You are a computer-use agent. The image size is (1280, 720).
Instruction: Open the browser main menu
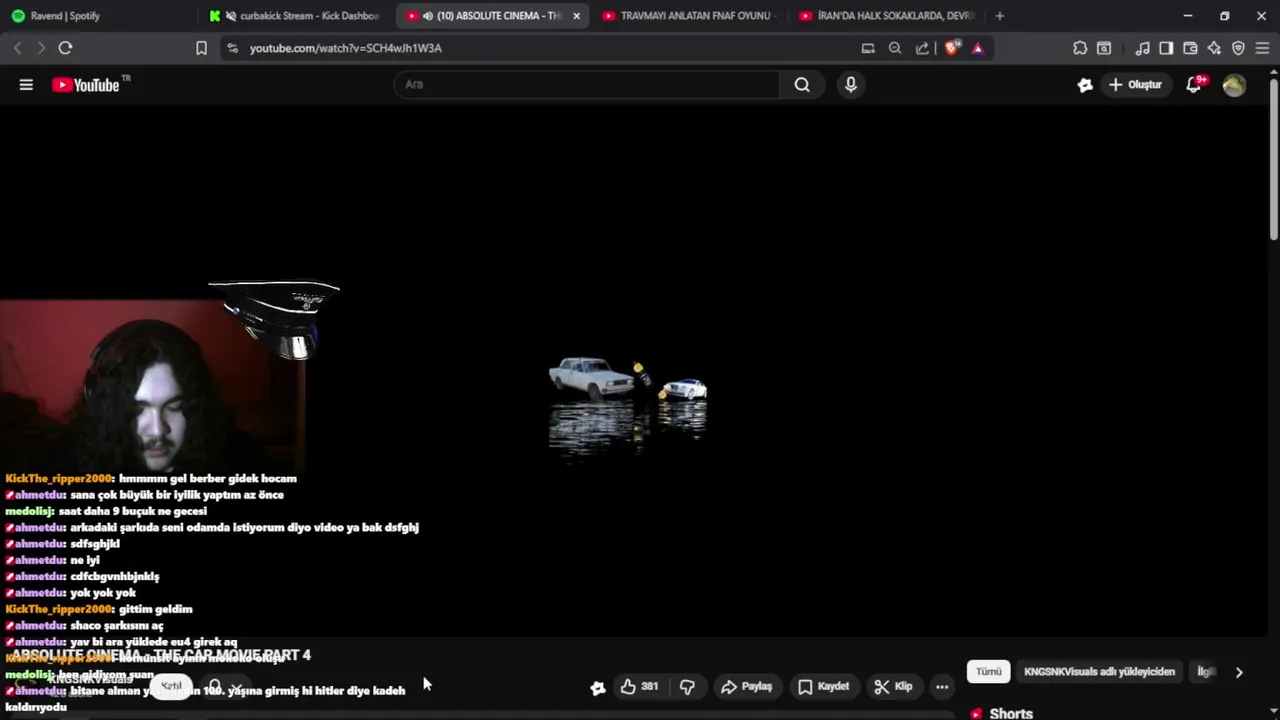point(1262,48)
